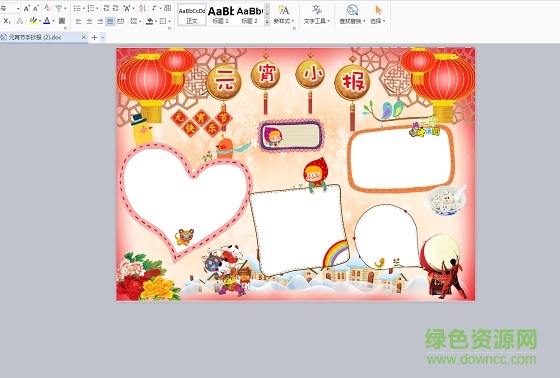Insert a numbered list
This screenshot has height=378, width=560.
tap(91, 8)
